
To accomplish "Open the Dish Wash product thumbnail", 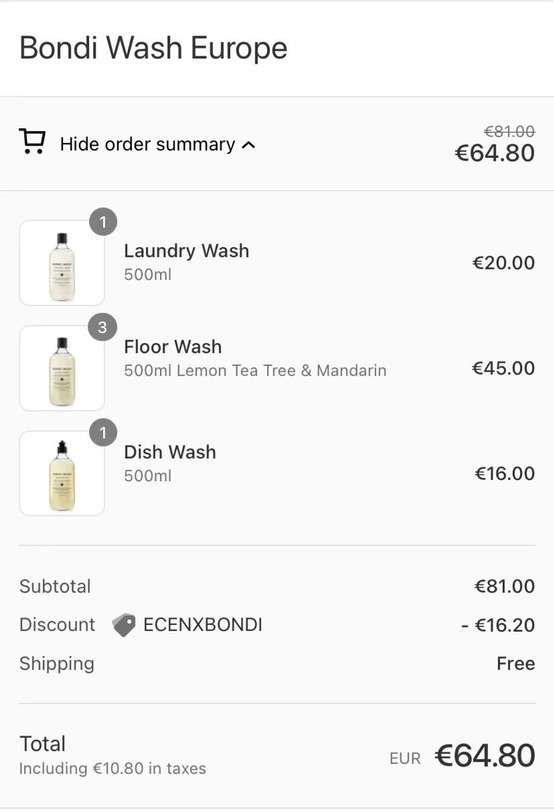I will tap(62, 473).
